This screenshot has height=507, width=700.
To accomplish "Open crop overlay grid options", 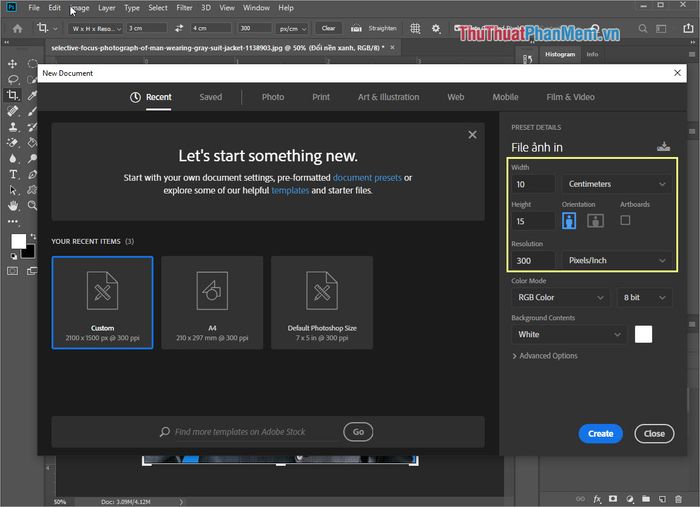I will tap(415, 28).
